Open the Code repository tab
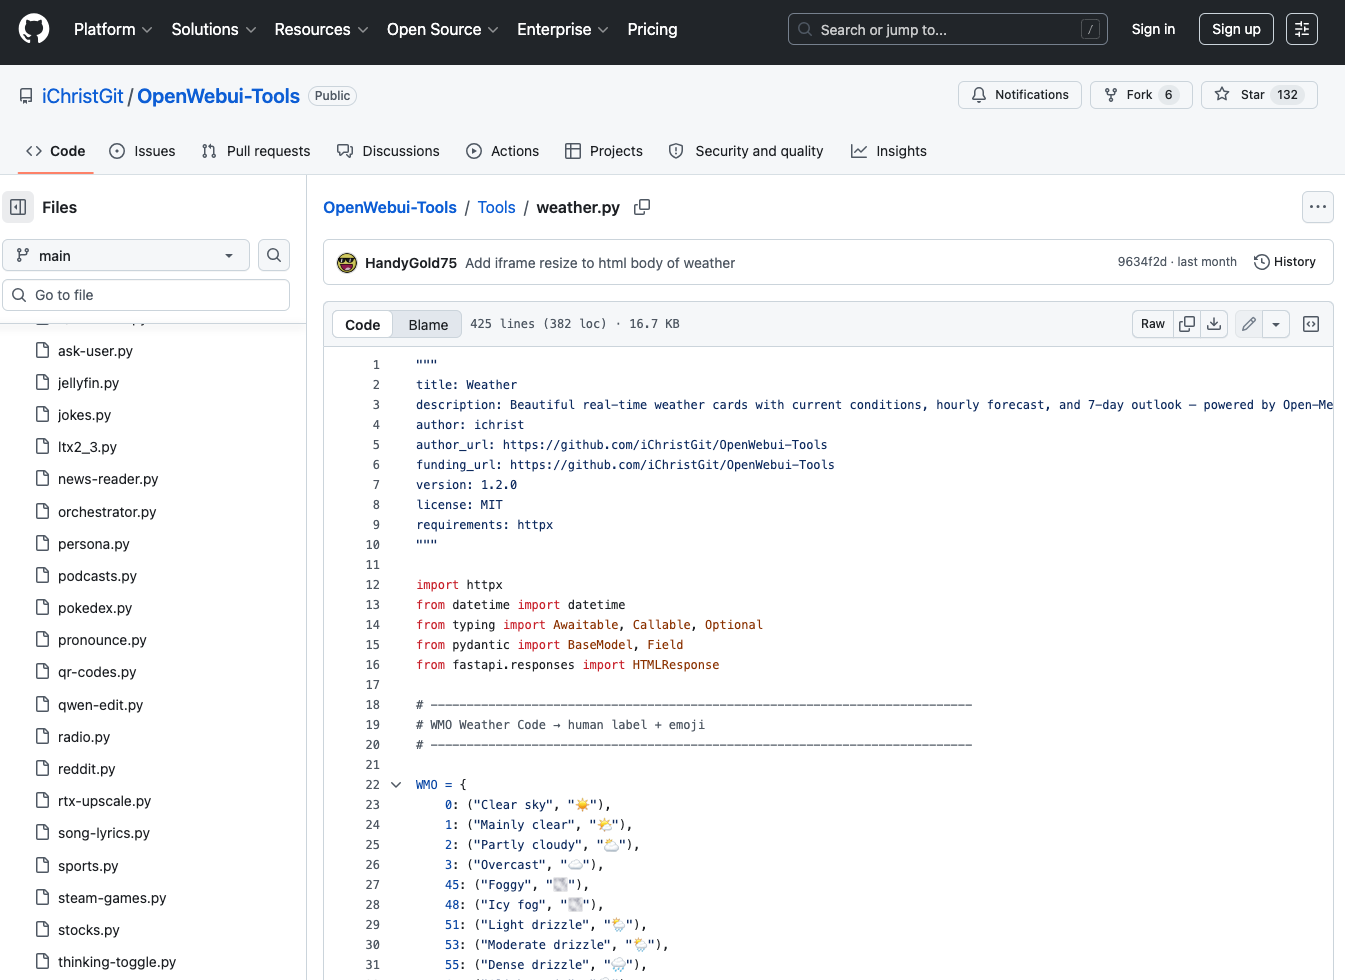 (x=56, y=151)
